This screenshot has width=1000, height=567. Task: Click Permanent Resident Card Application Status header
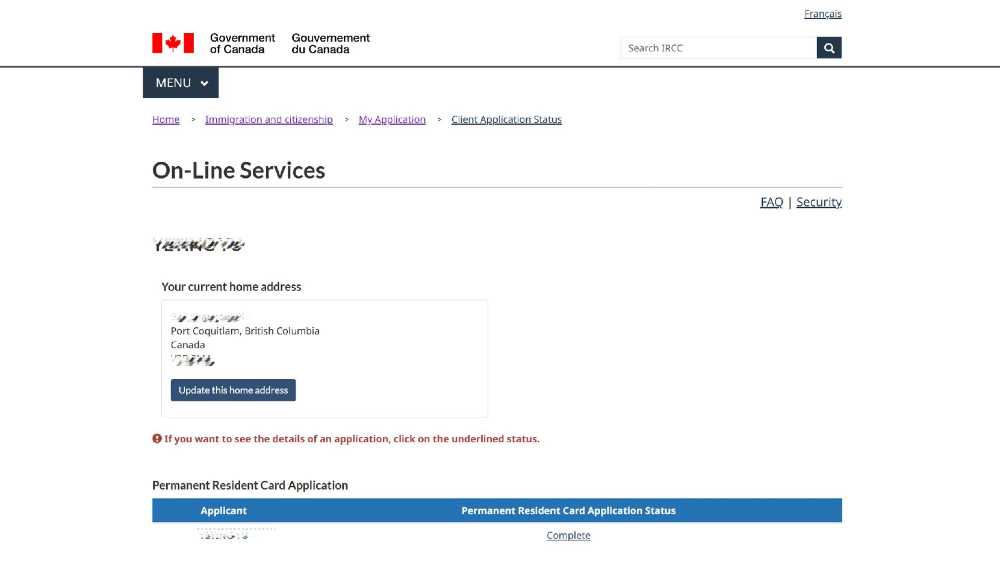pyautogui.click(x=568, y=511)
